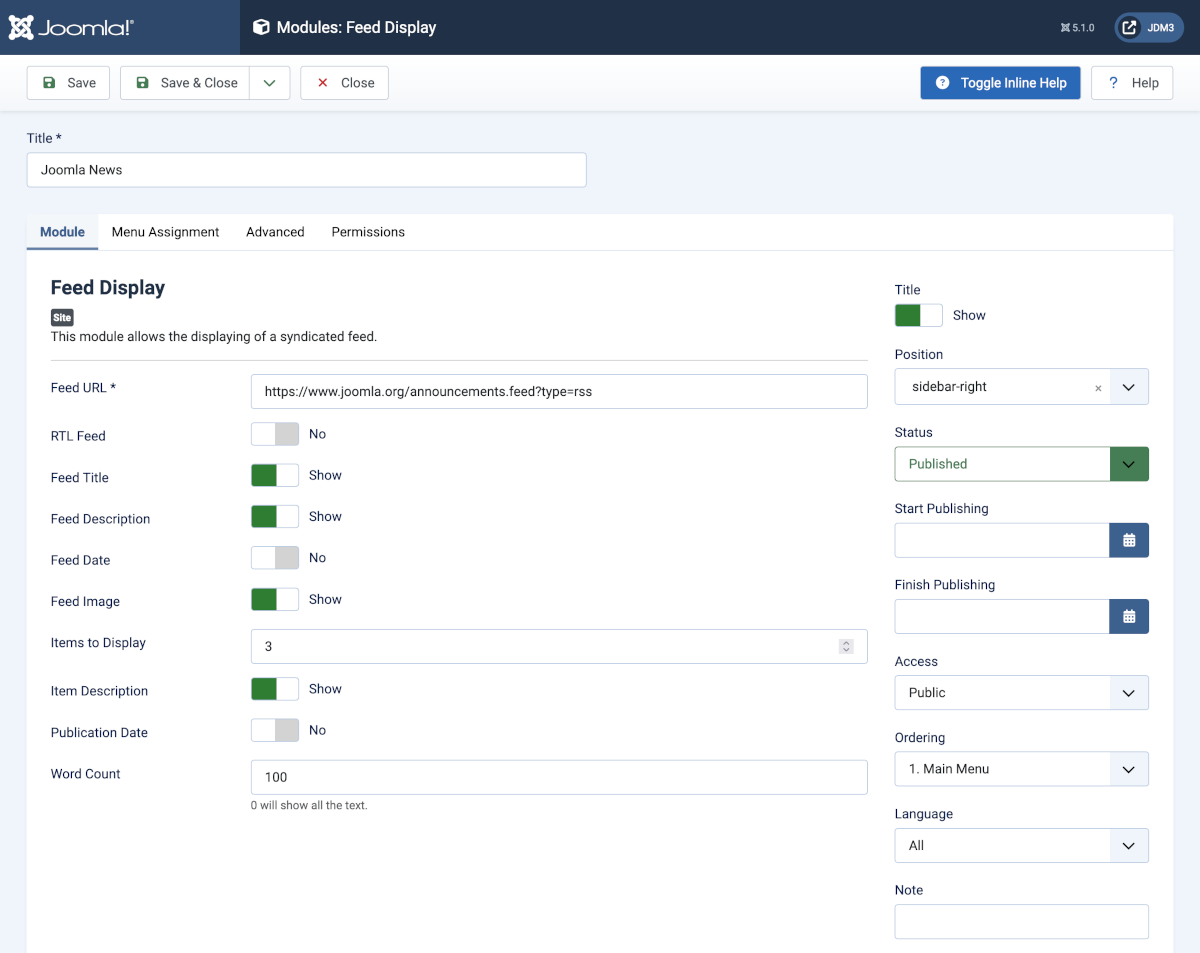Click the Joomla logo in header
The width and height of the screenshot is (1200, 953).
point(71,27)
